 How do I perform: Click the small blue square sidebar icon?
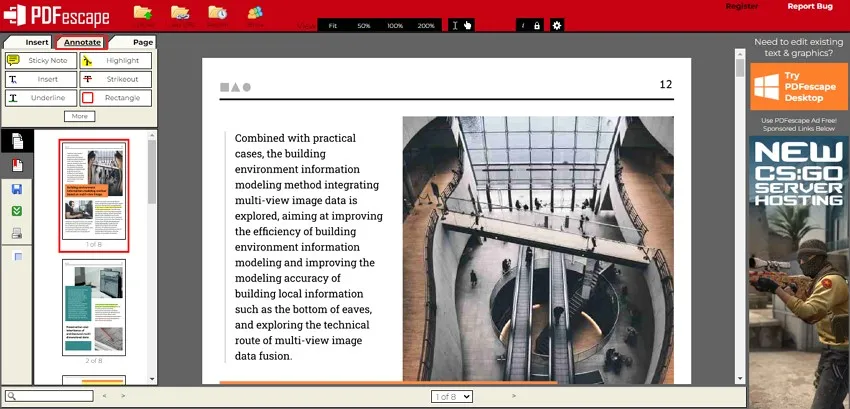(18, 257)
